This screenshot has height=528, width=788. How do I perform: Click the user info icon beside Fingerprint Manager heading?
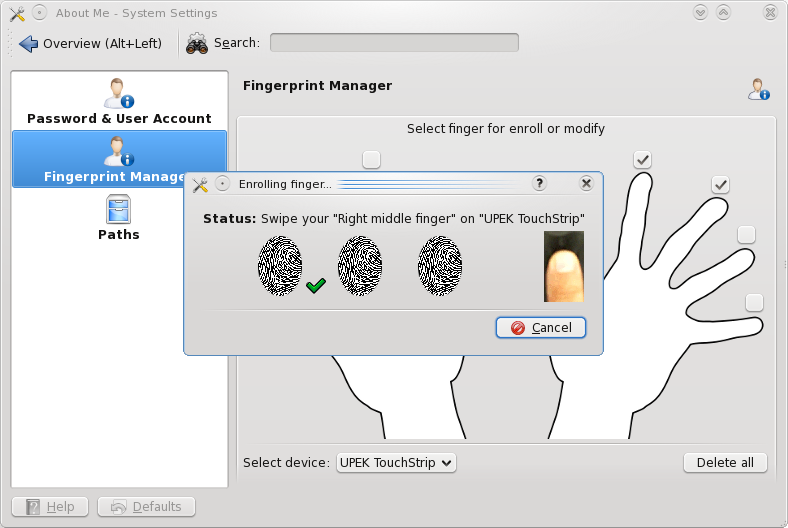click(758, 89)
